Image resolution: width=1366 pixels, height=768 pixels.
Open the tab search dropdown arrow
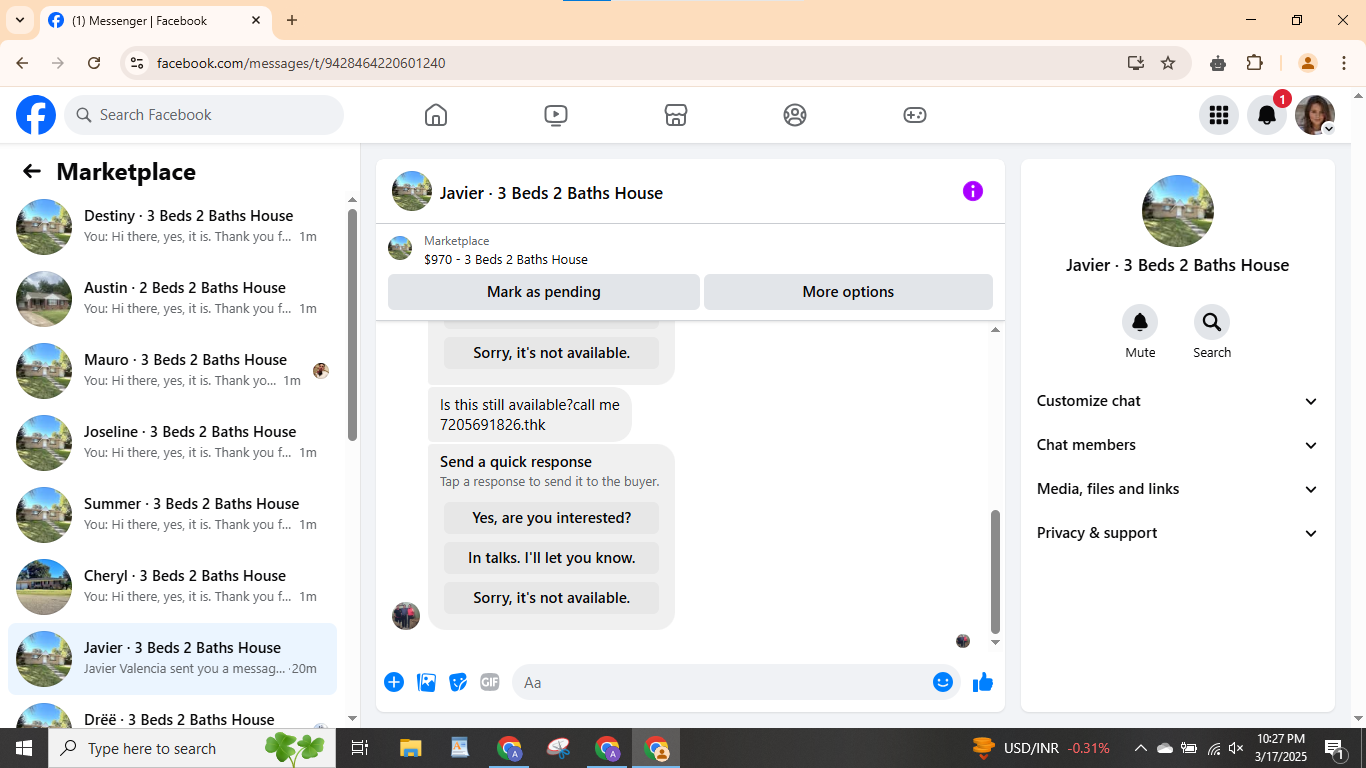(19, 20)
